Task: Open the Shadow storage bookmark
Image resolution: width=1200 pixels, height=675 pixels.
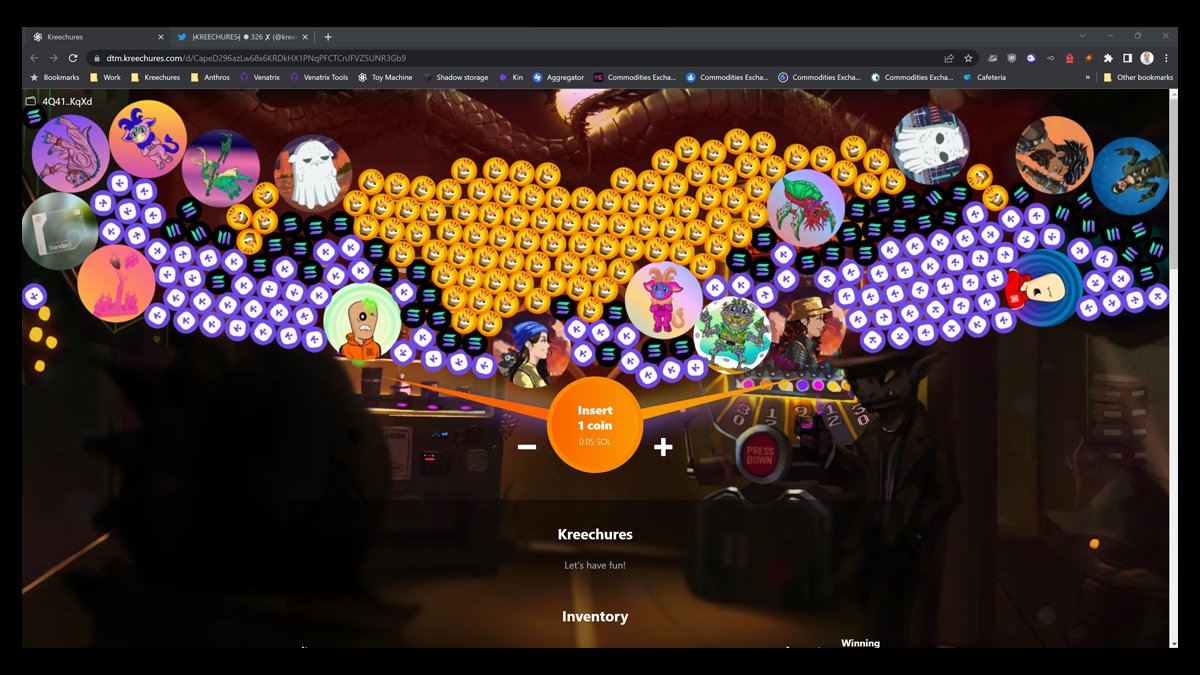Action: 455,77
